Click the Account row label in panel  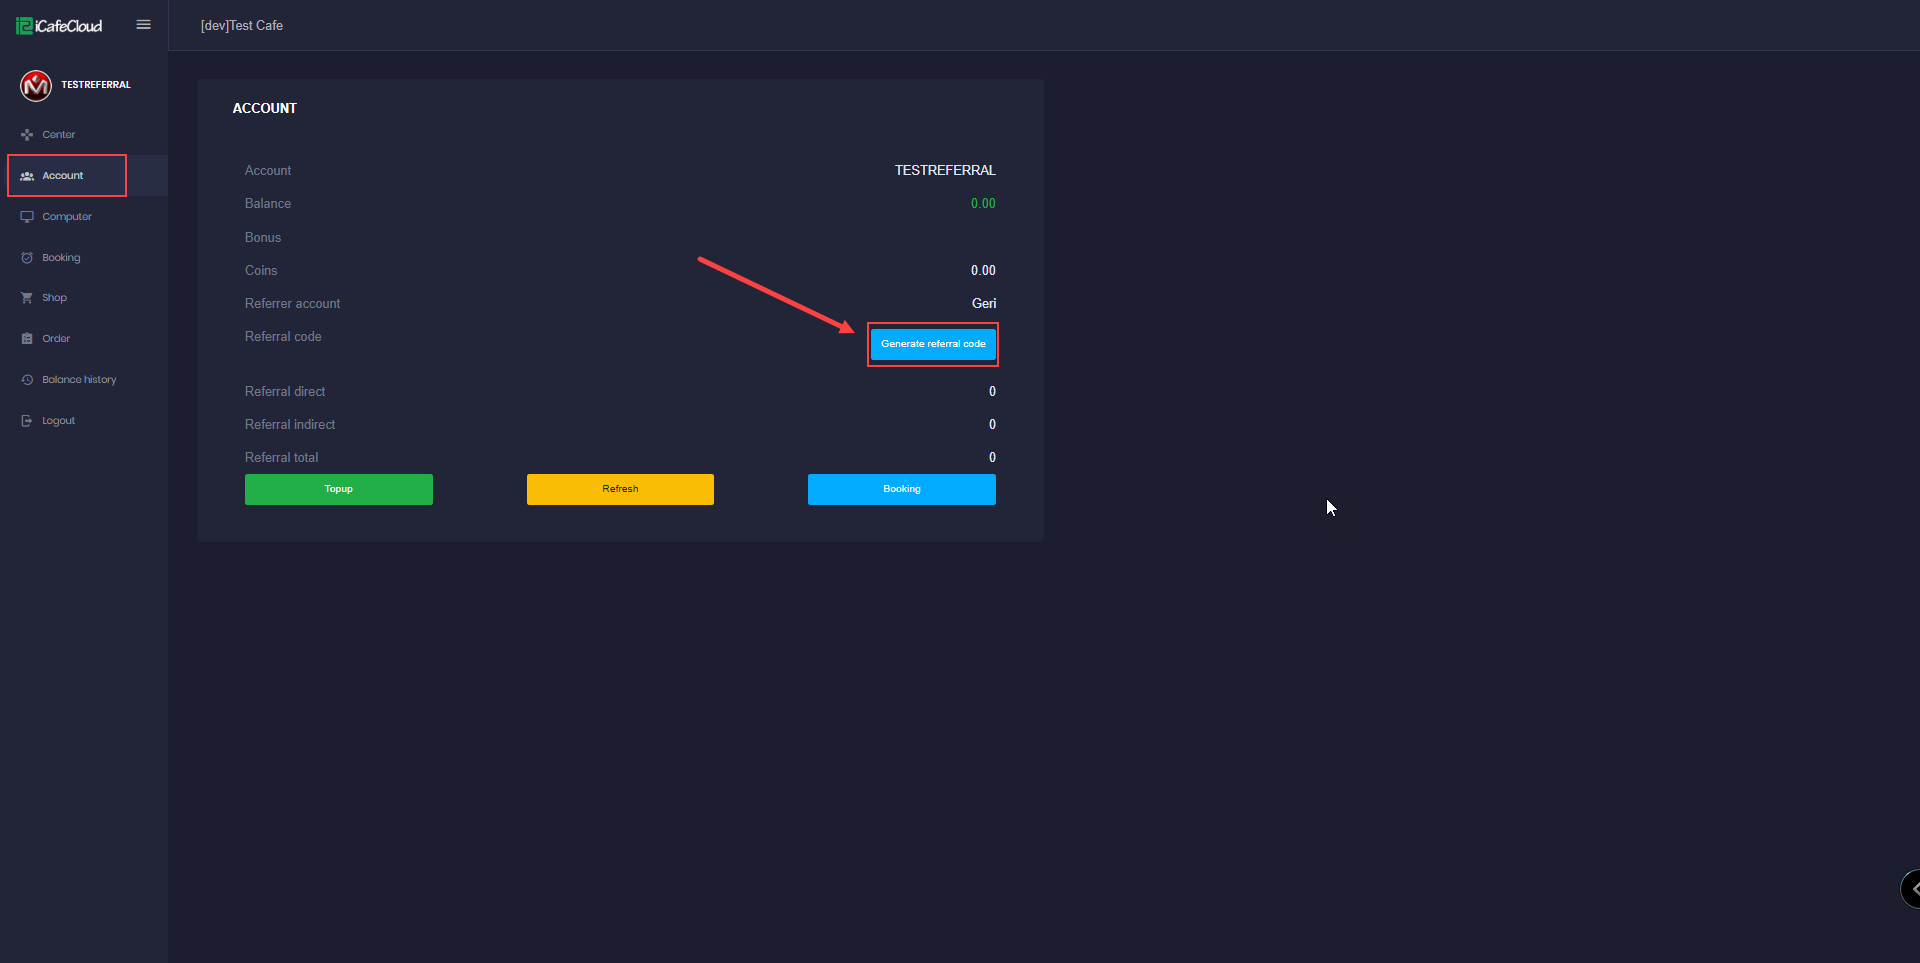[268, 171]
